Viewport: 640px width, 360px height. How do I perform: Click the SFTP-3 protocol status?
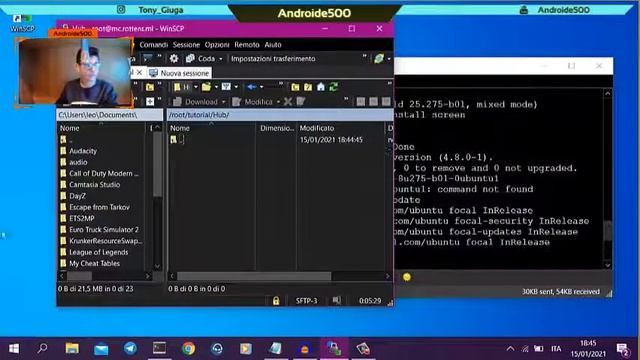pos(306,301)
